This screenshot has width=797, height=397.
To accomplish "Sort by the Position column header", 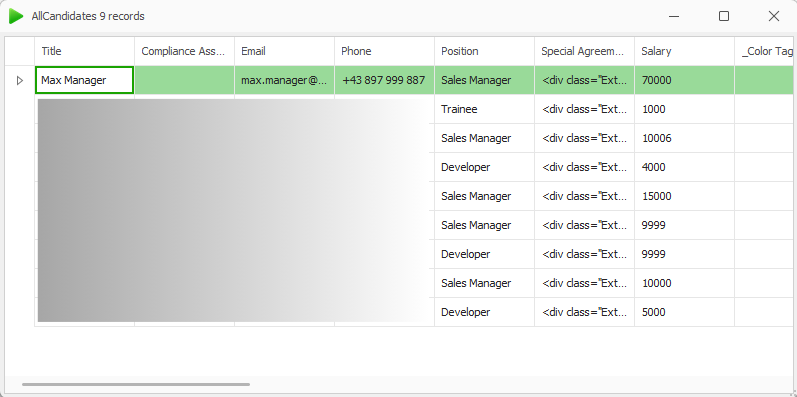I will point(484,51).
